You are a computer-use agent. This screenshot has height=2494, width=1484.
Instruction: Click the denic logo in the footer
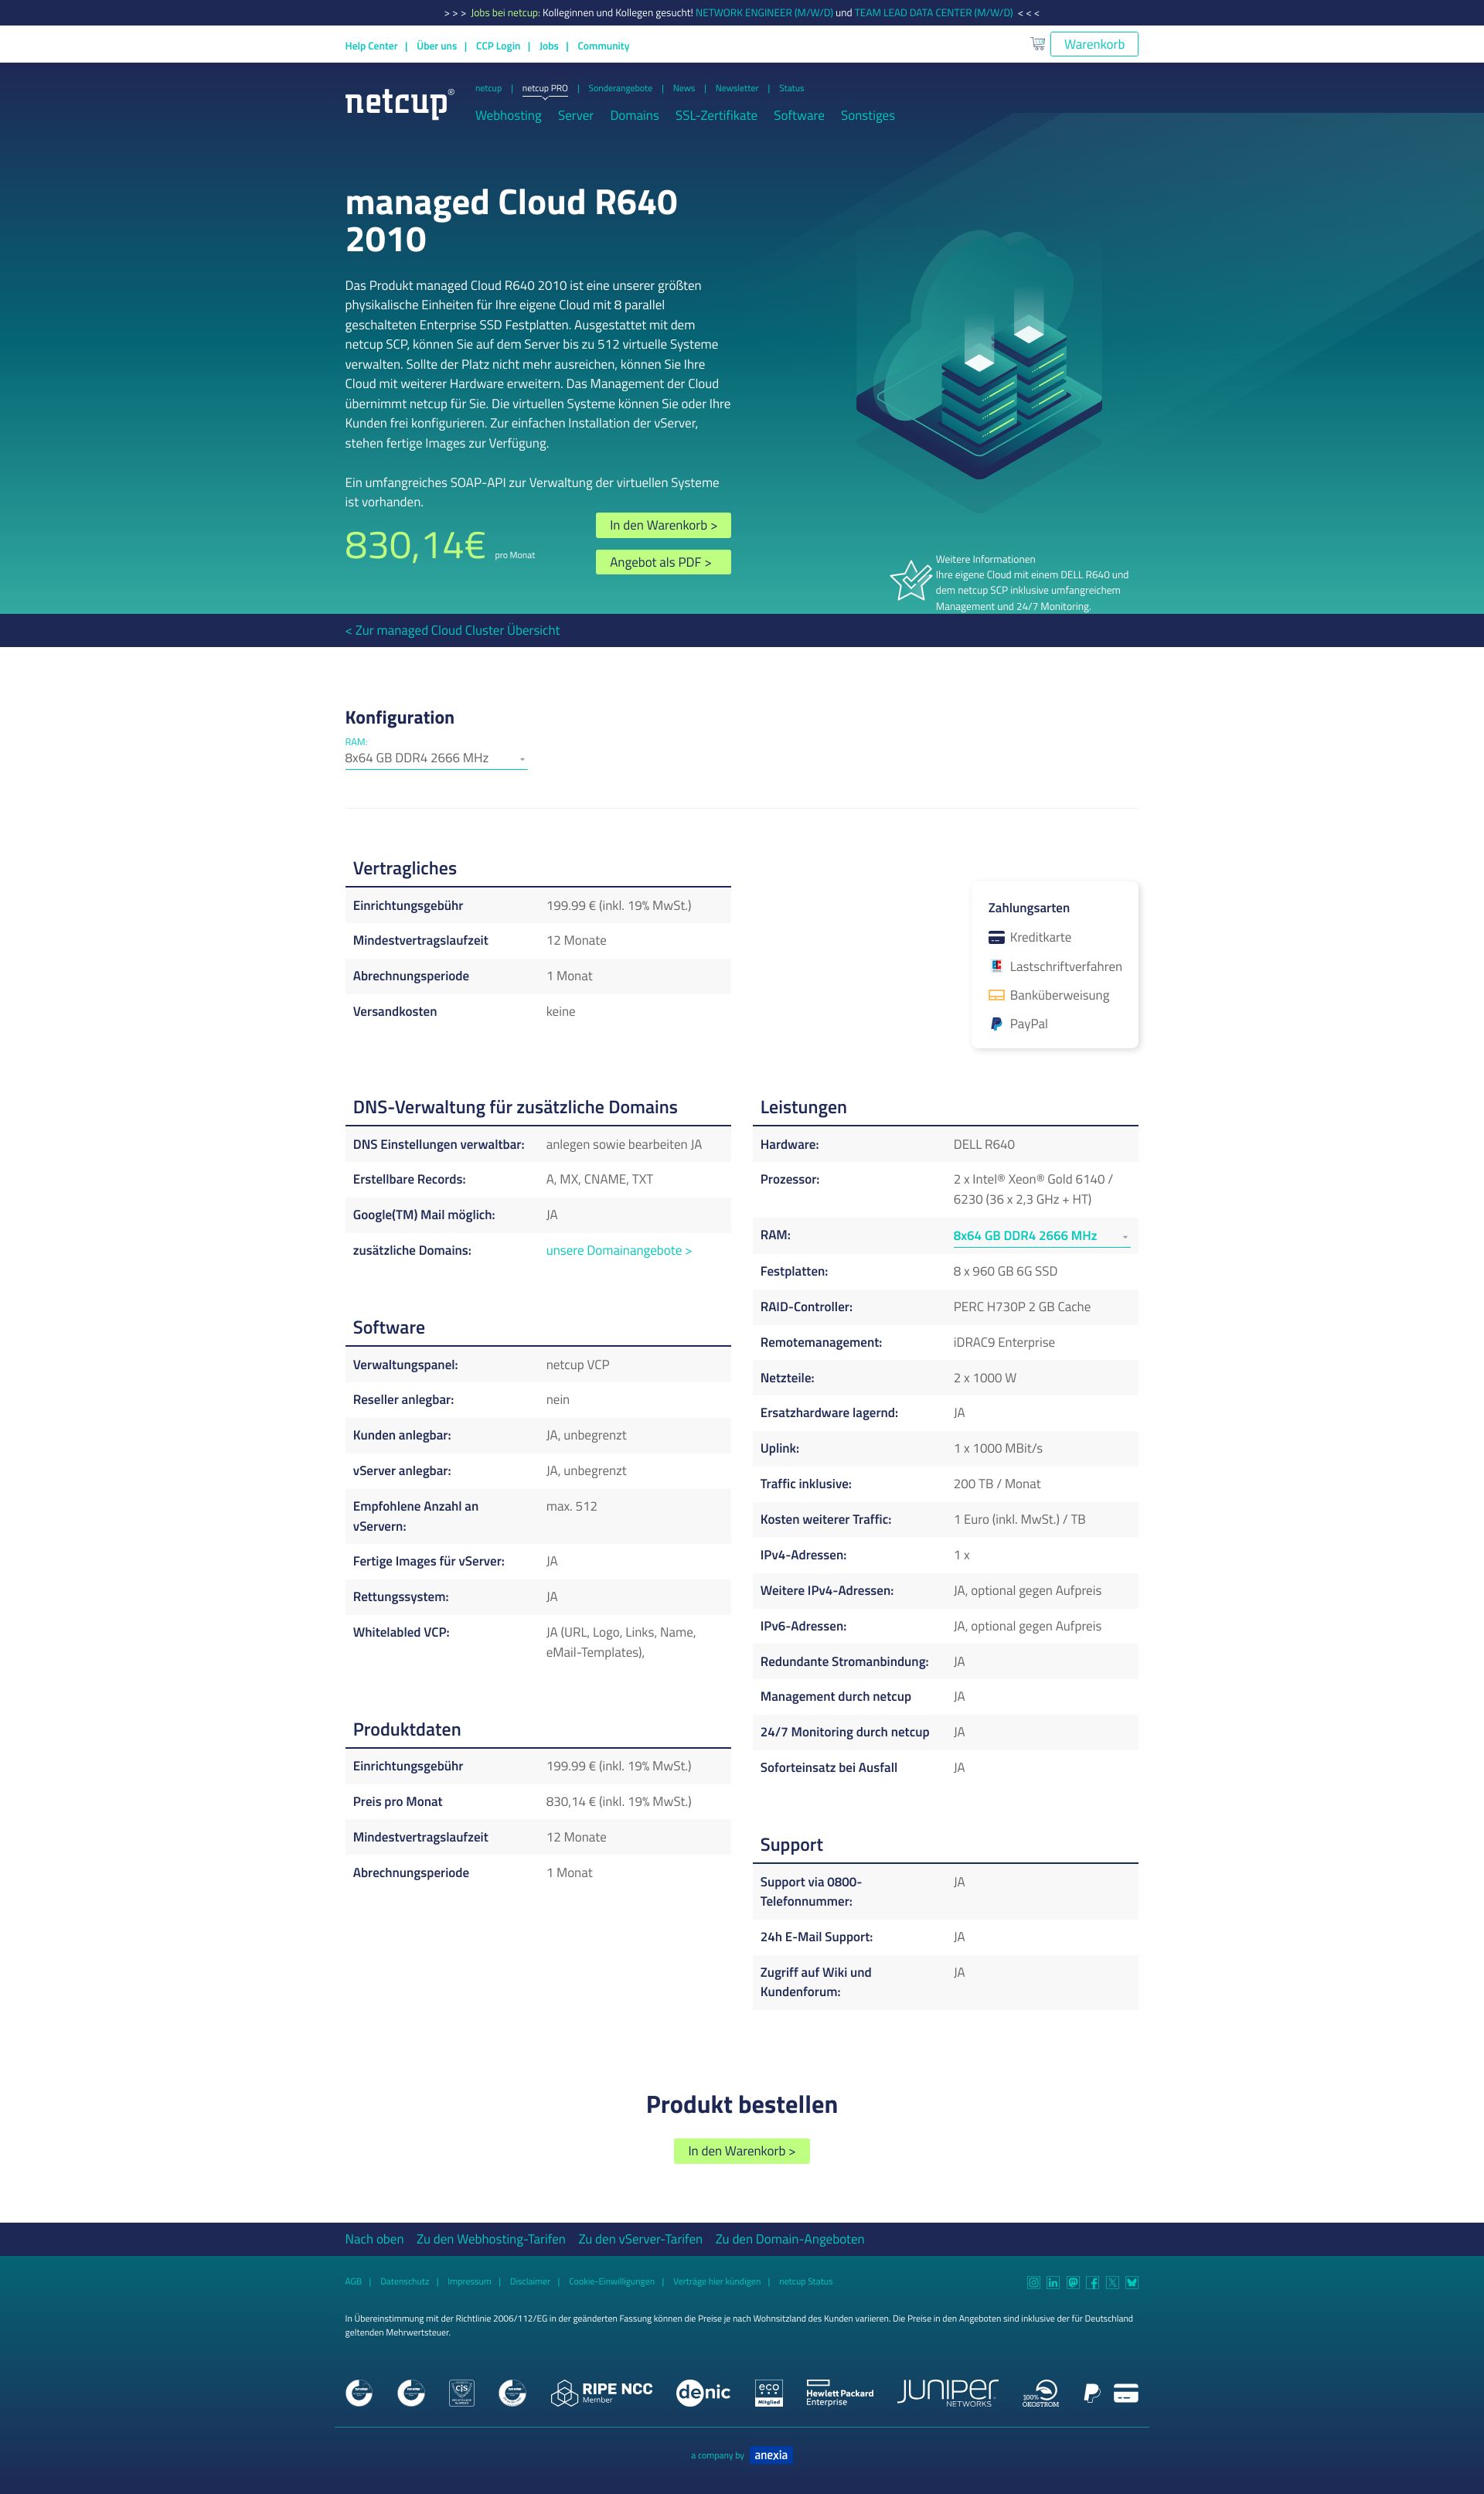(x=703, y=2393)
